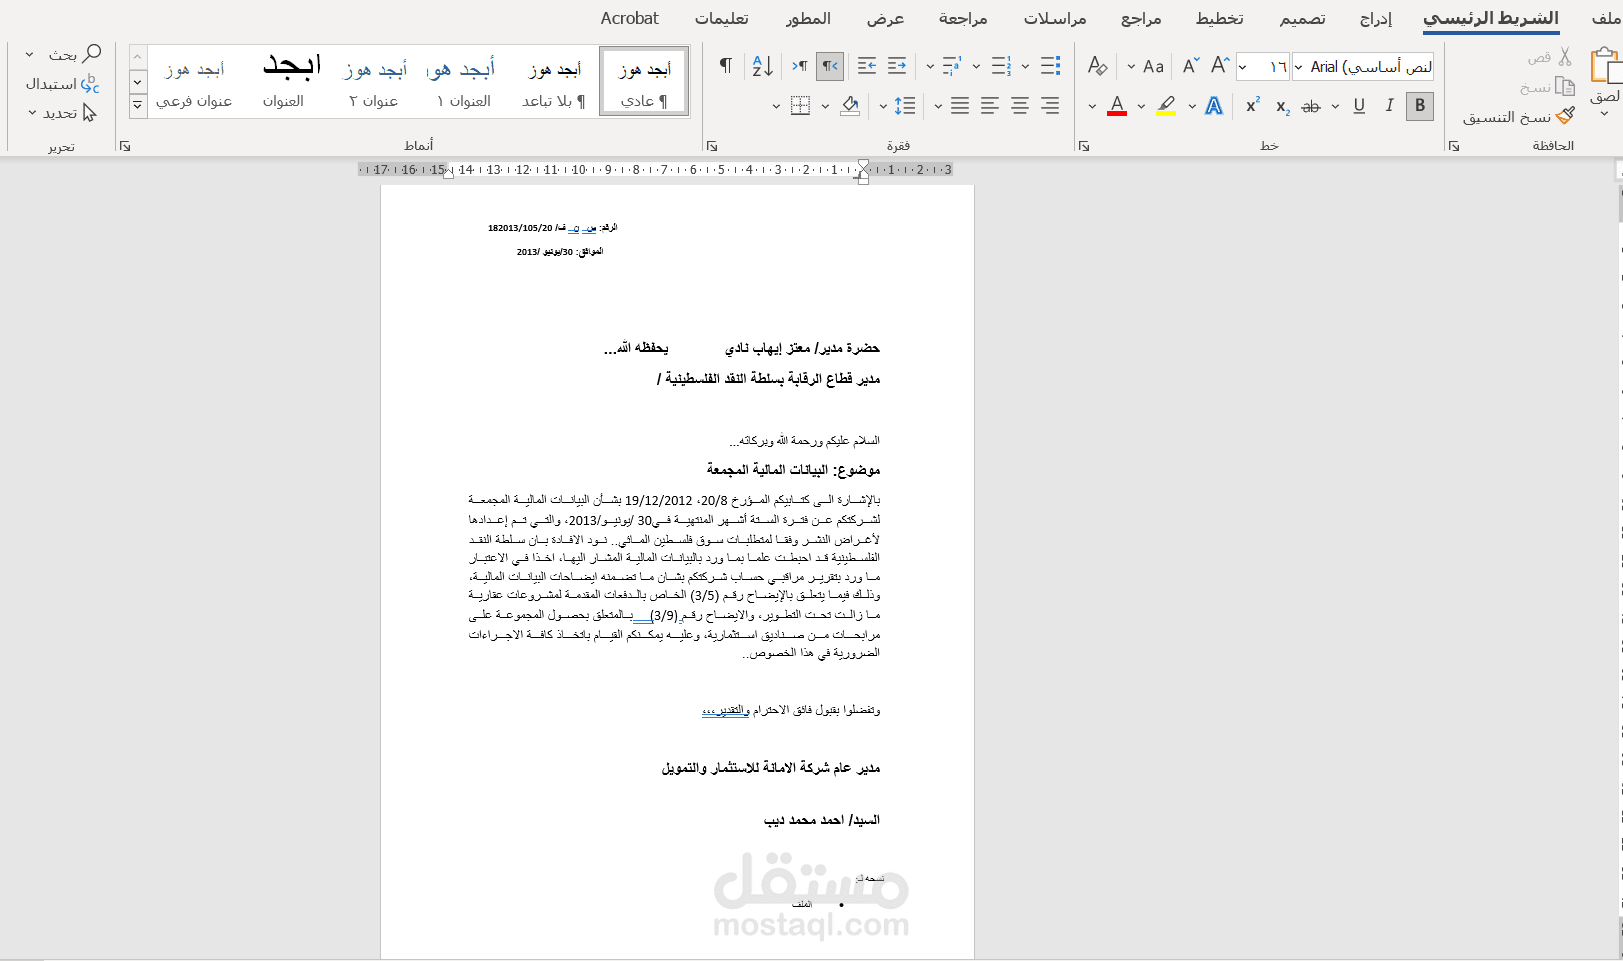Apply borders to selection
This screenshot has height=961, width=1623.
(800, 106)
